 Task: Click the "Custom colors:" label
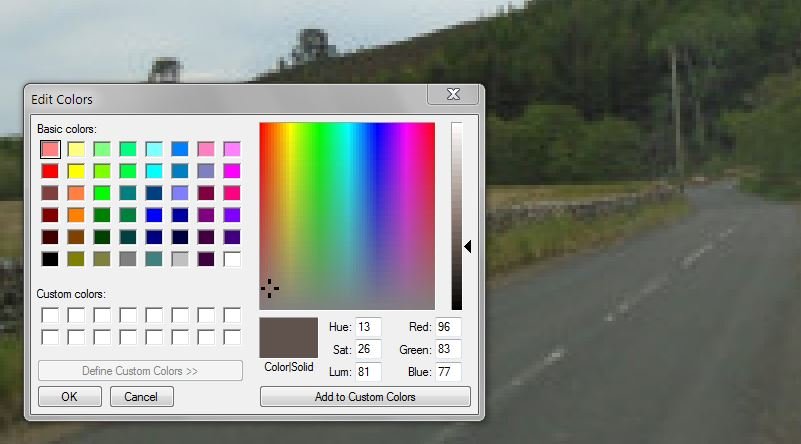[x=71, y=294]
